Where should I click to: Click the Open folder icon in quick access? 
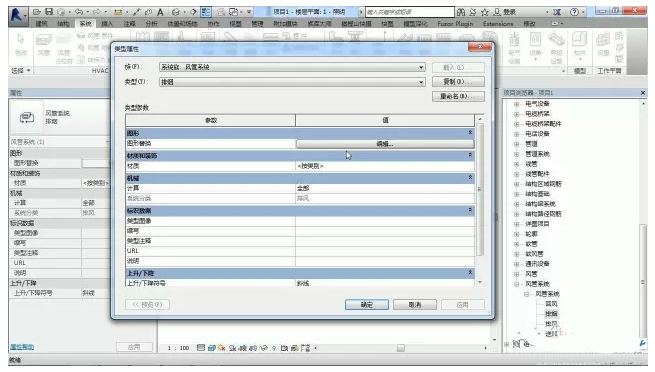37,12
